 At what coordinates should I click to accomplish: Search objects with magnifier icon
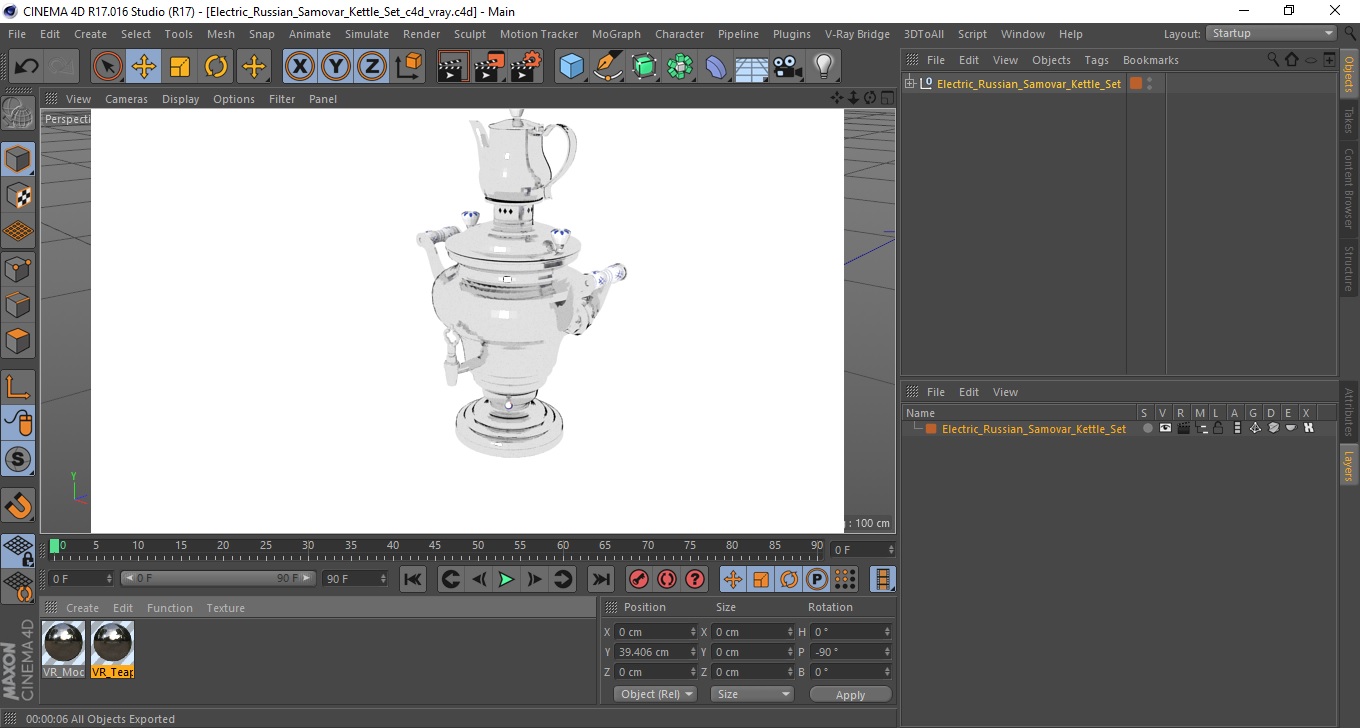click(1273, 60)
